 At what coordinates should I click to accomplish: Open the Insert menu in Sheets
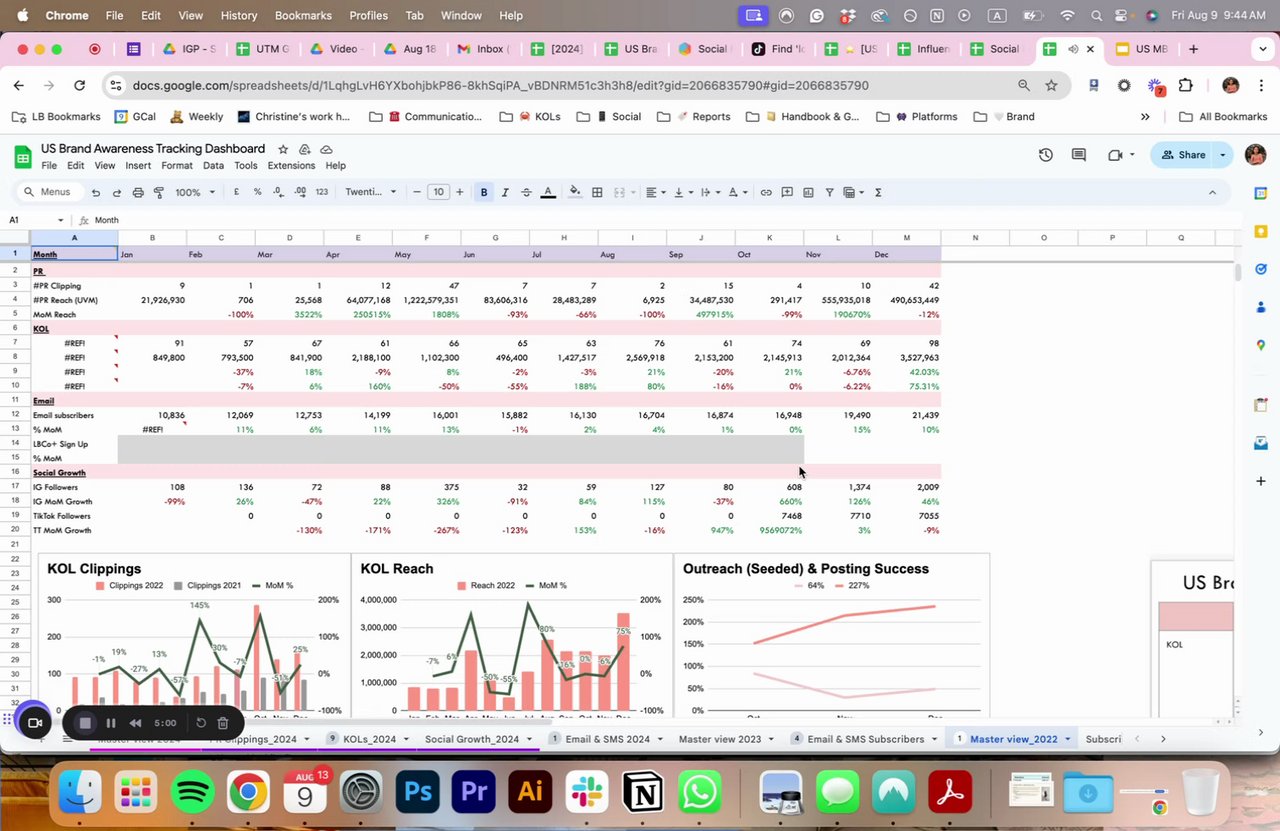click(138, 165)
